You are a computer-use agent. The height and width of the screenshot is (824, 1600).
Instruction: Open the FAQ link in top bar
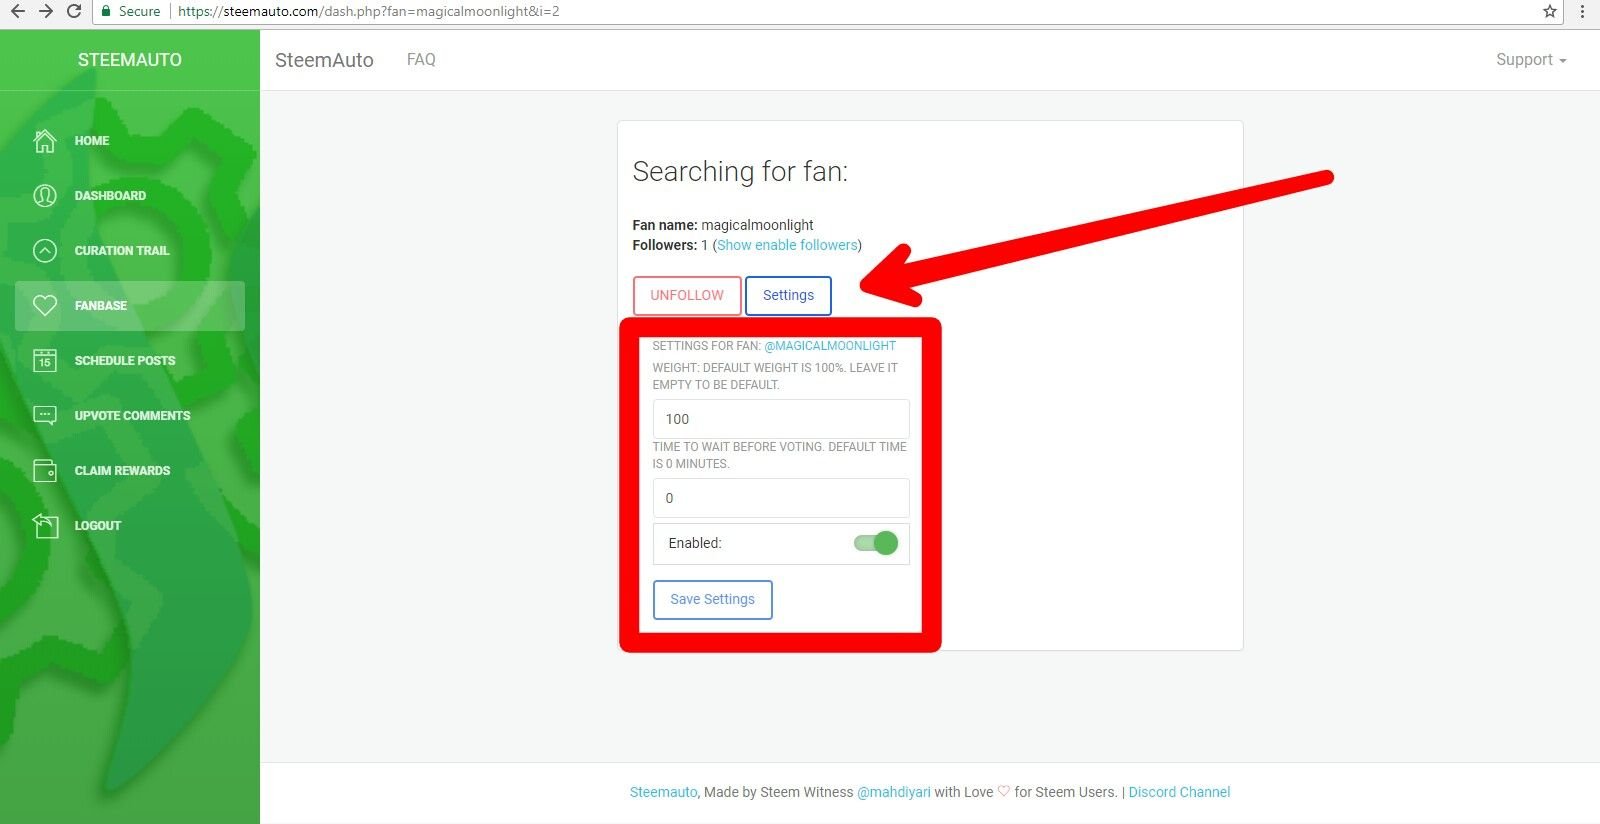tap(421, 60)
